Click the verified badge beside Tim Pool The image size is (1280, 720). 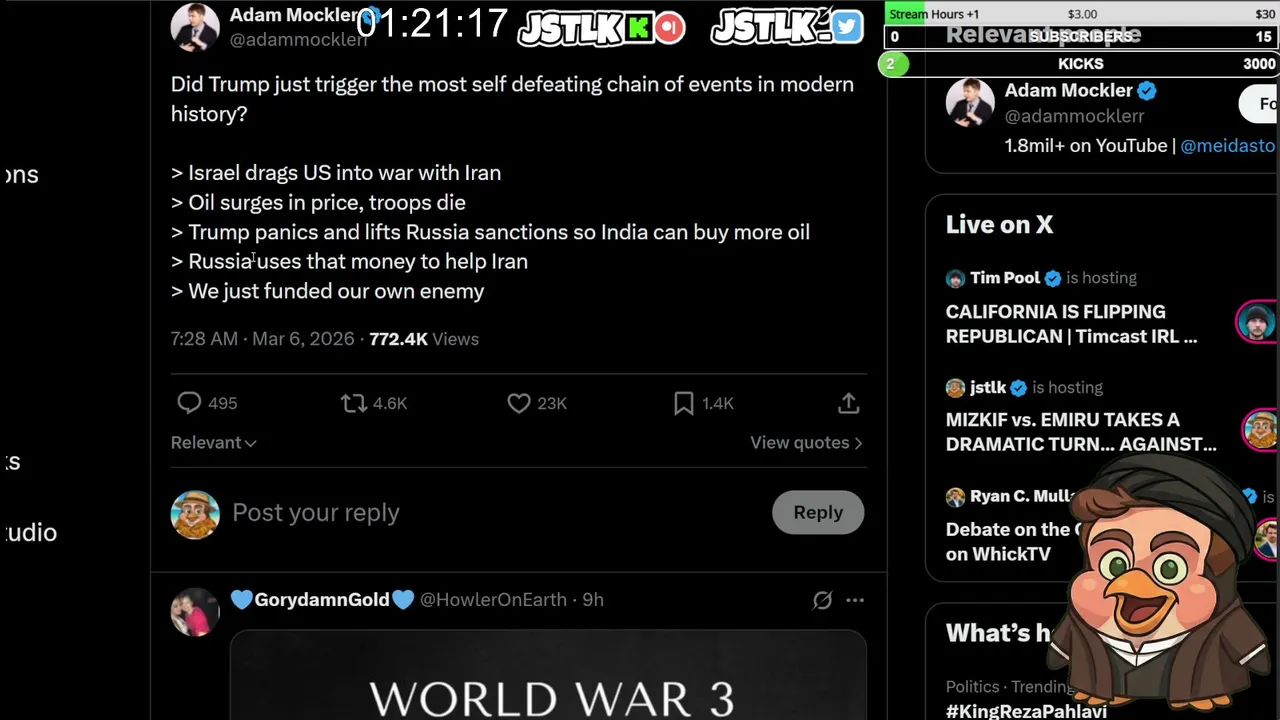1053,278
